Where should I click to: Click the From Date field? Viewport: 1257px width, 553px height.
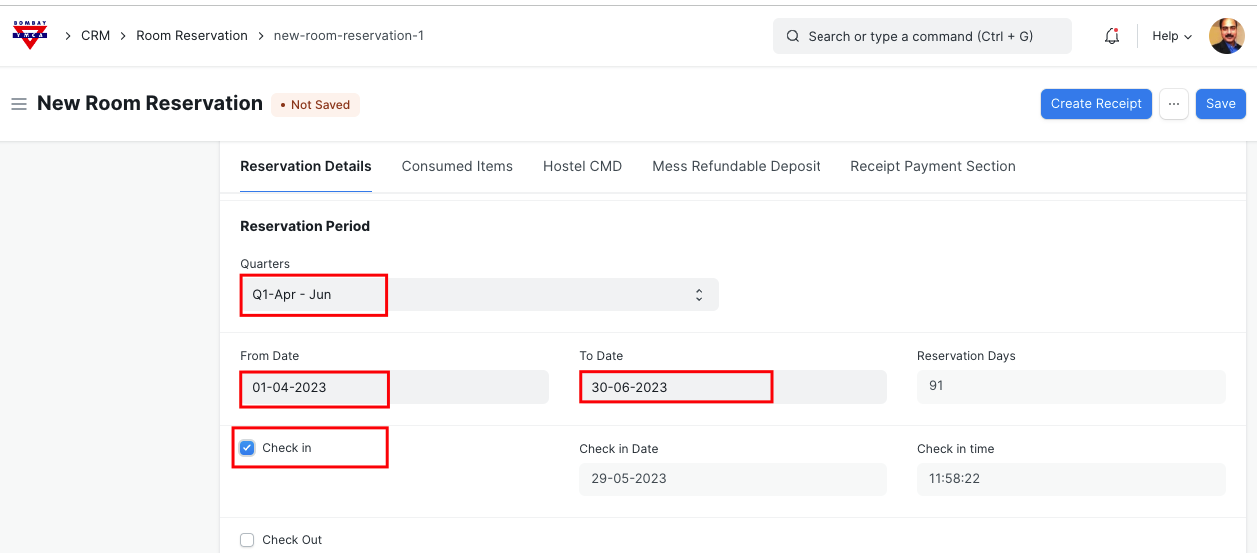[394, 387]
